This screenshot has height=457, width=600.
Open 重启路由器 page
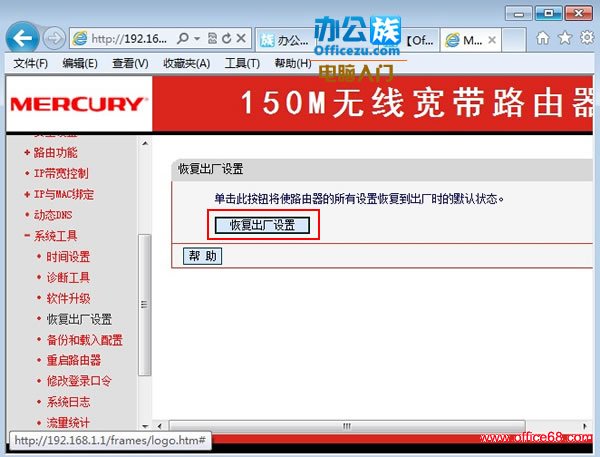tap(73, 360)
